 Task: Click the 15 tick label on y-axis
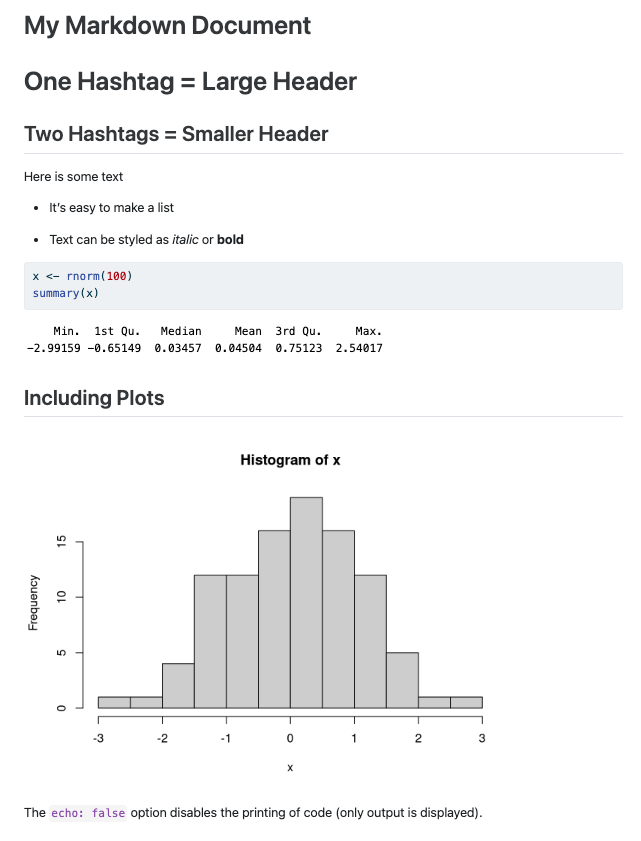[x=62, y=541]
